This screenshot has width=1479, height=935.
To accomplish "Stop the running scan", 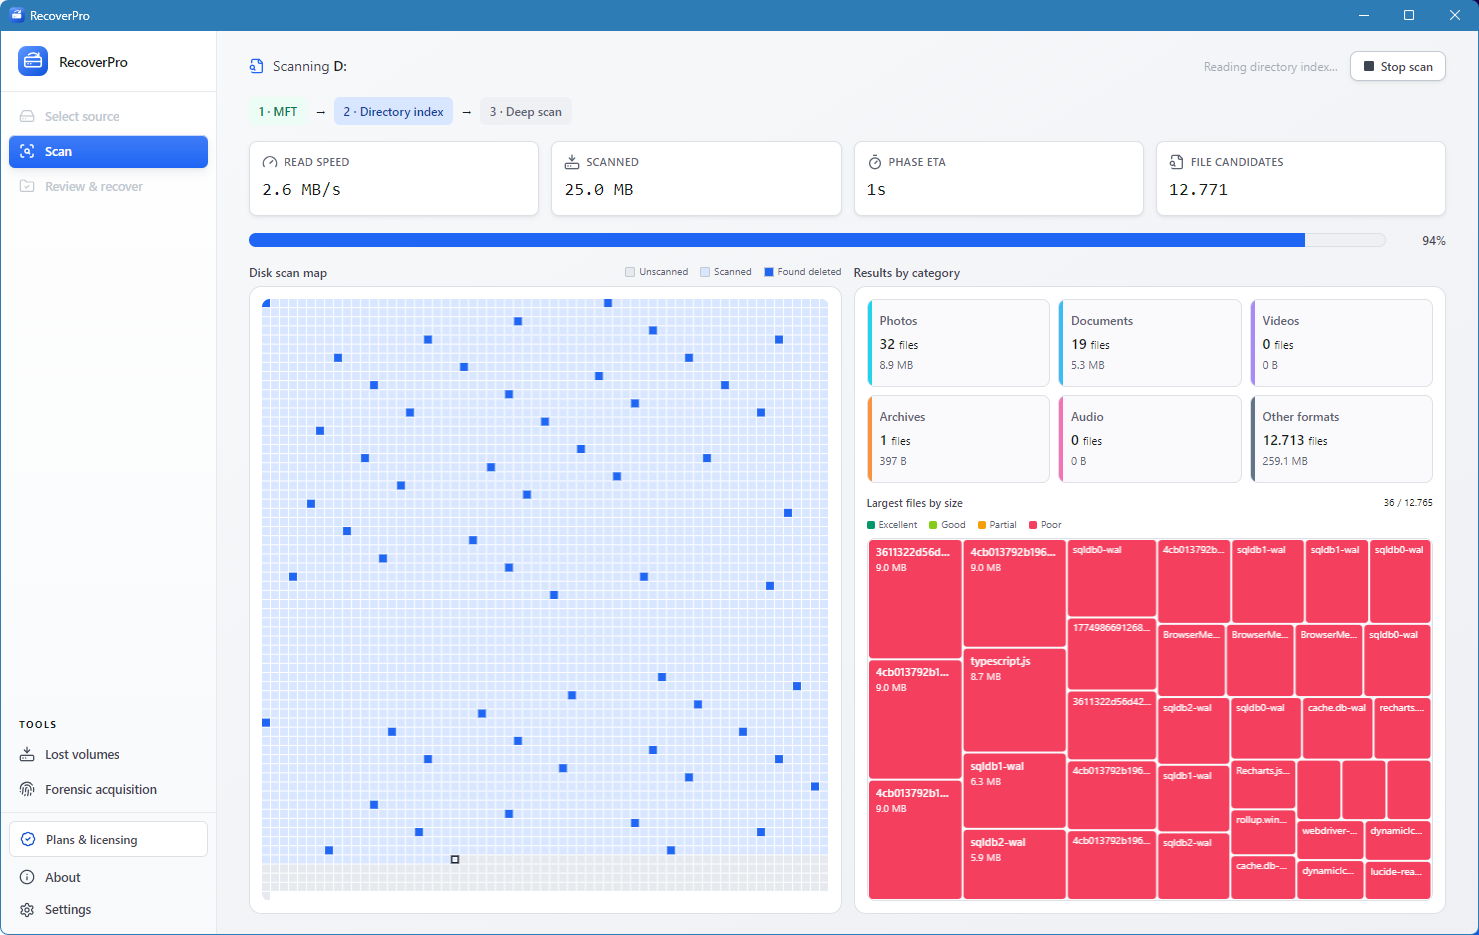I will point(1398,66).
